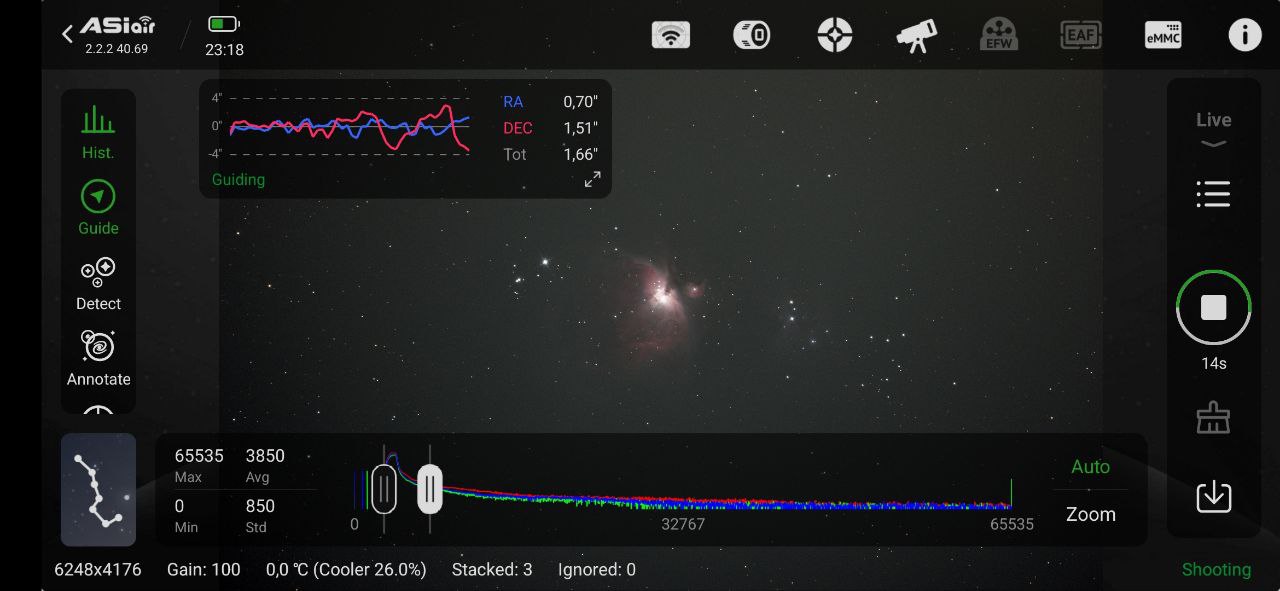Toggle the Hist. histogram panel
The image size is (1280, 591).
(98, 133)
